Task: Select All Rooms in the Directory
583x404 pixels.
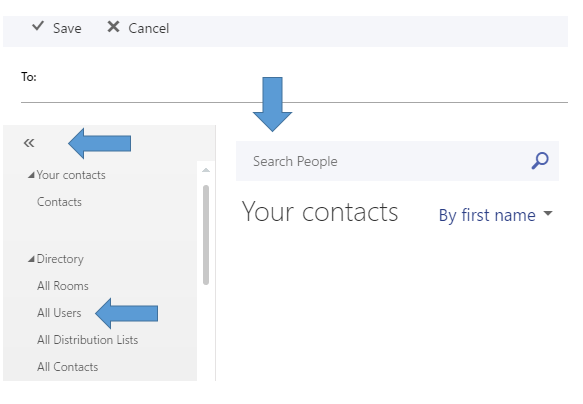Action: (x=63, y=286)
